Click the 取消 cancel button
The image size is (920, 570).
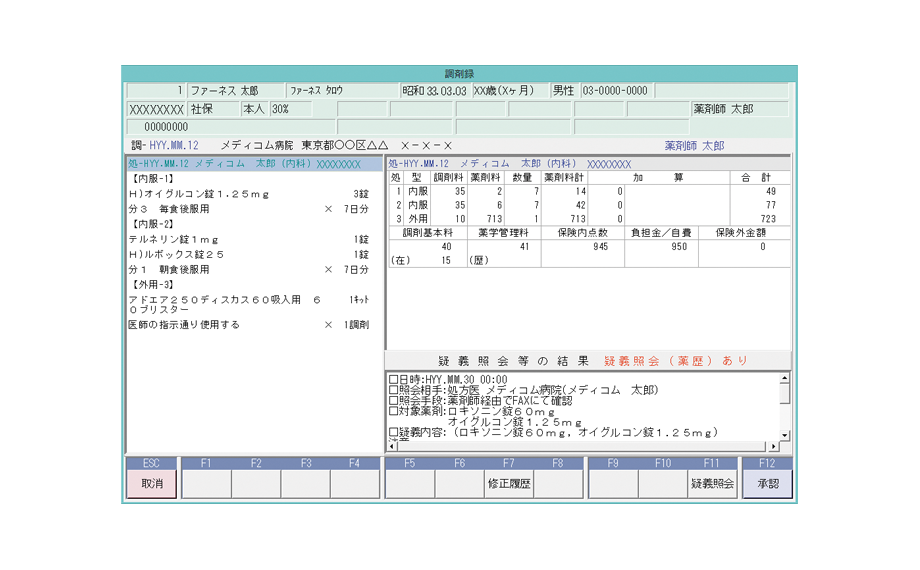click(151, 483)
